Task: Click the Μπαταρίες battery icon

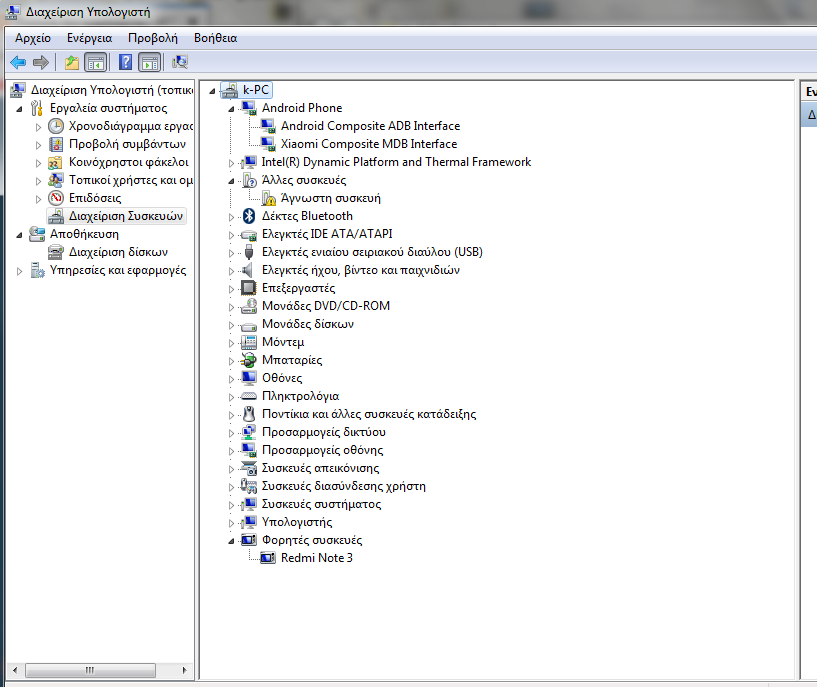Action: pos(249,360)
